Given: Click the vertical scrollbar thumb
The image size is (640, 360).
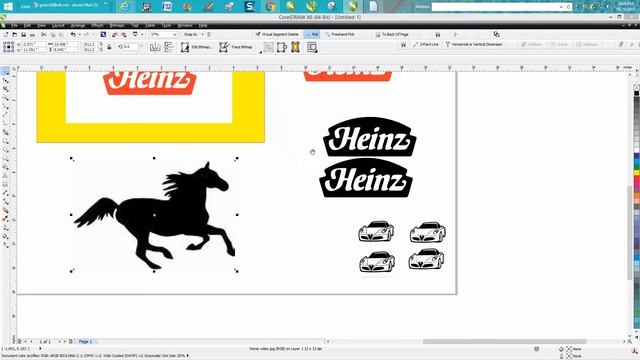Looking at the screenshot, I should pos(630,233).
